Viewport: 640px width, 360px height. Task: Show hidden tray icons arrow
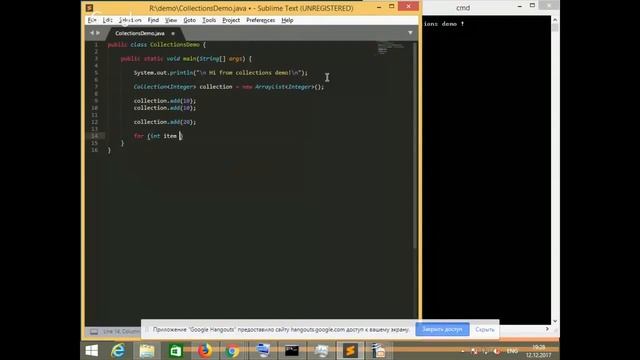click(462, 351)
